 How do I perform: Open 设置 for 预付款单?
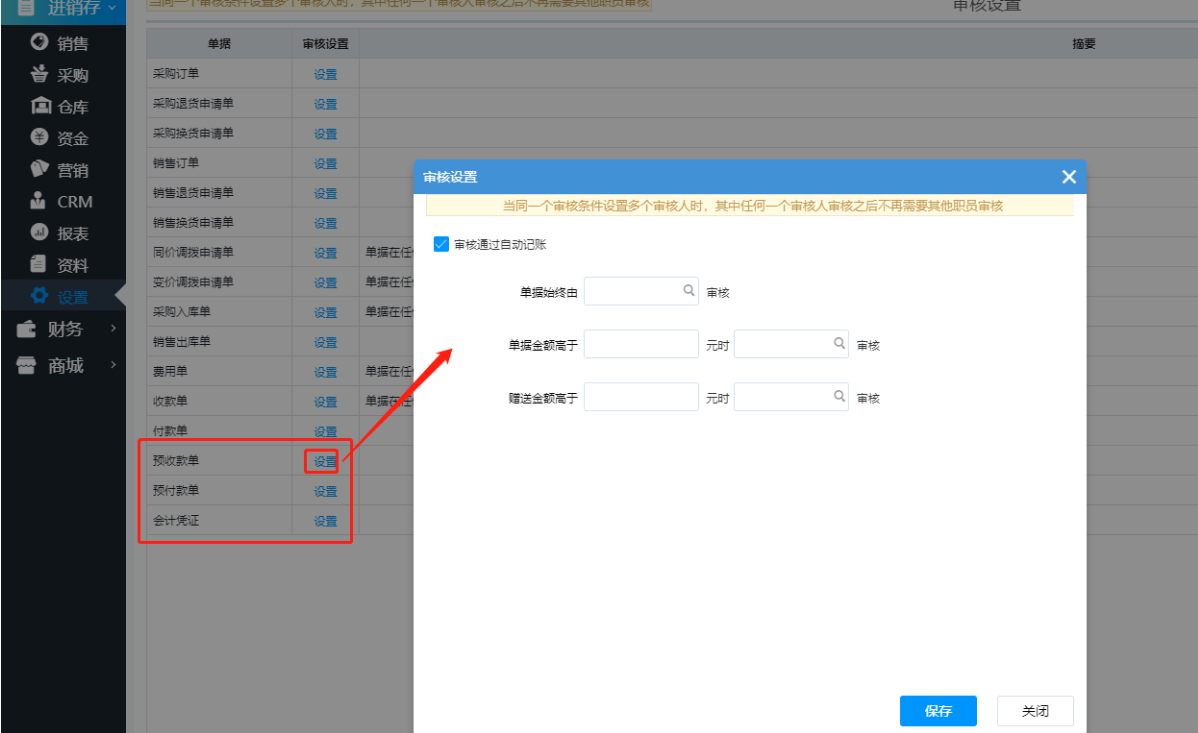click(325, 491)
